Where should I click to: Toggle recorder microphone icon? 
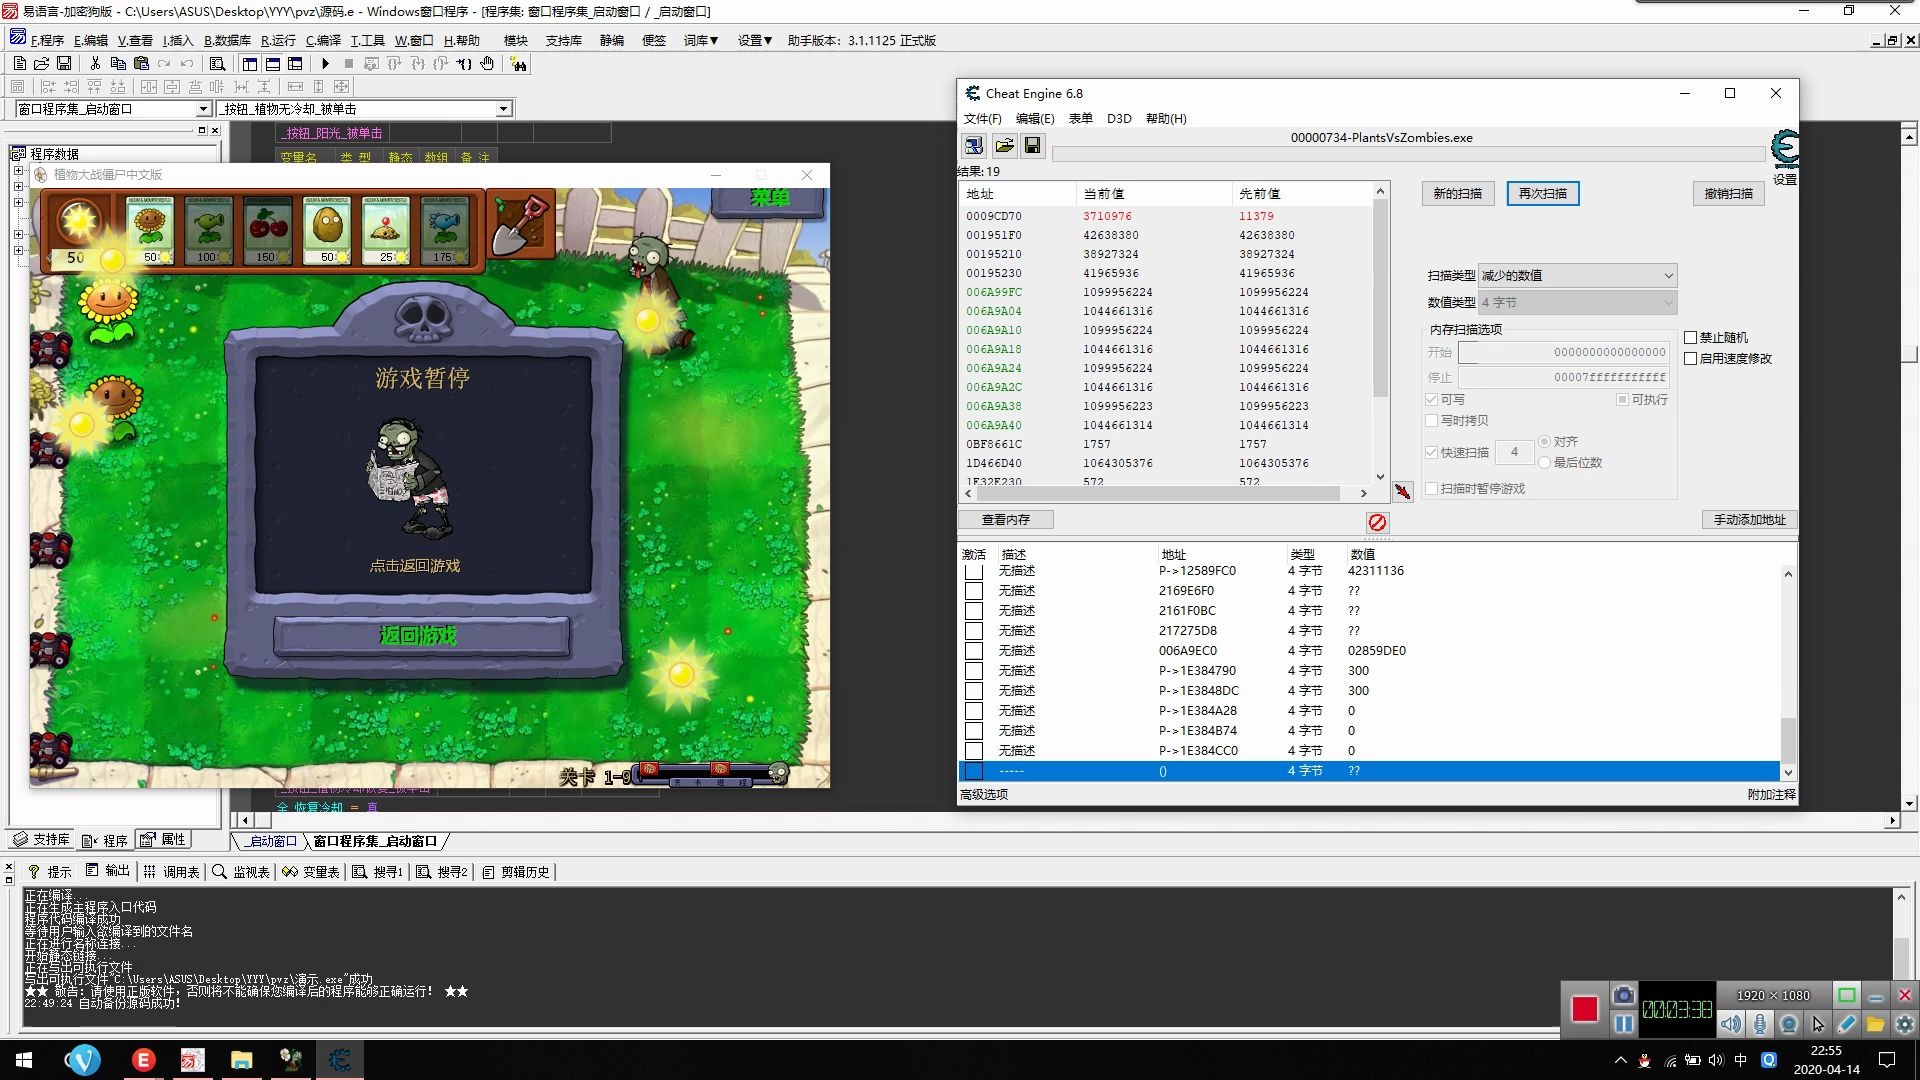(1760, 1024)
